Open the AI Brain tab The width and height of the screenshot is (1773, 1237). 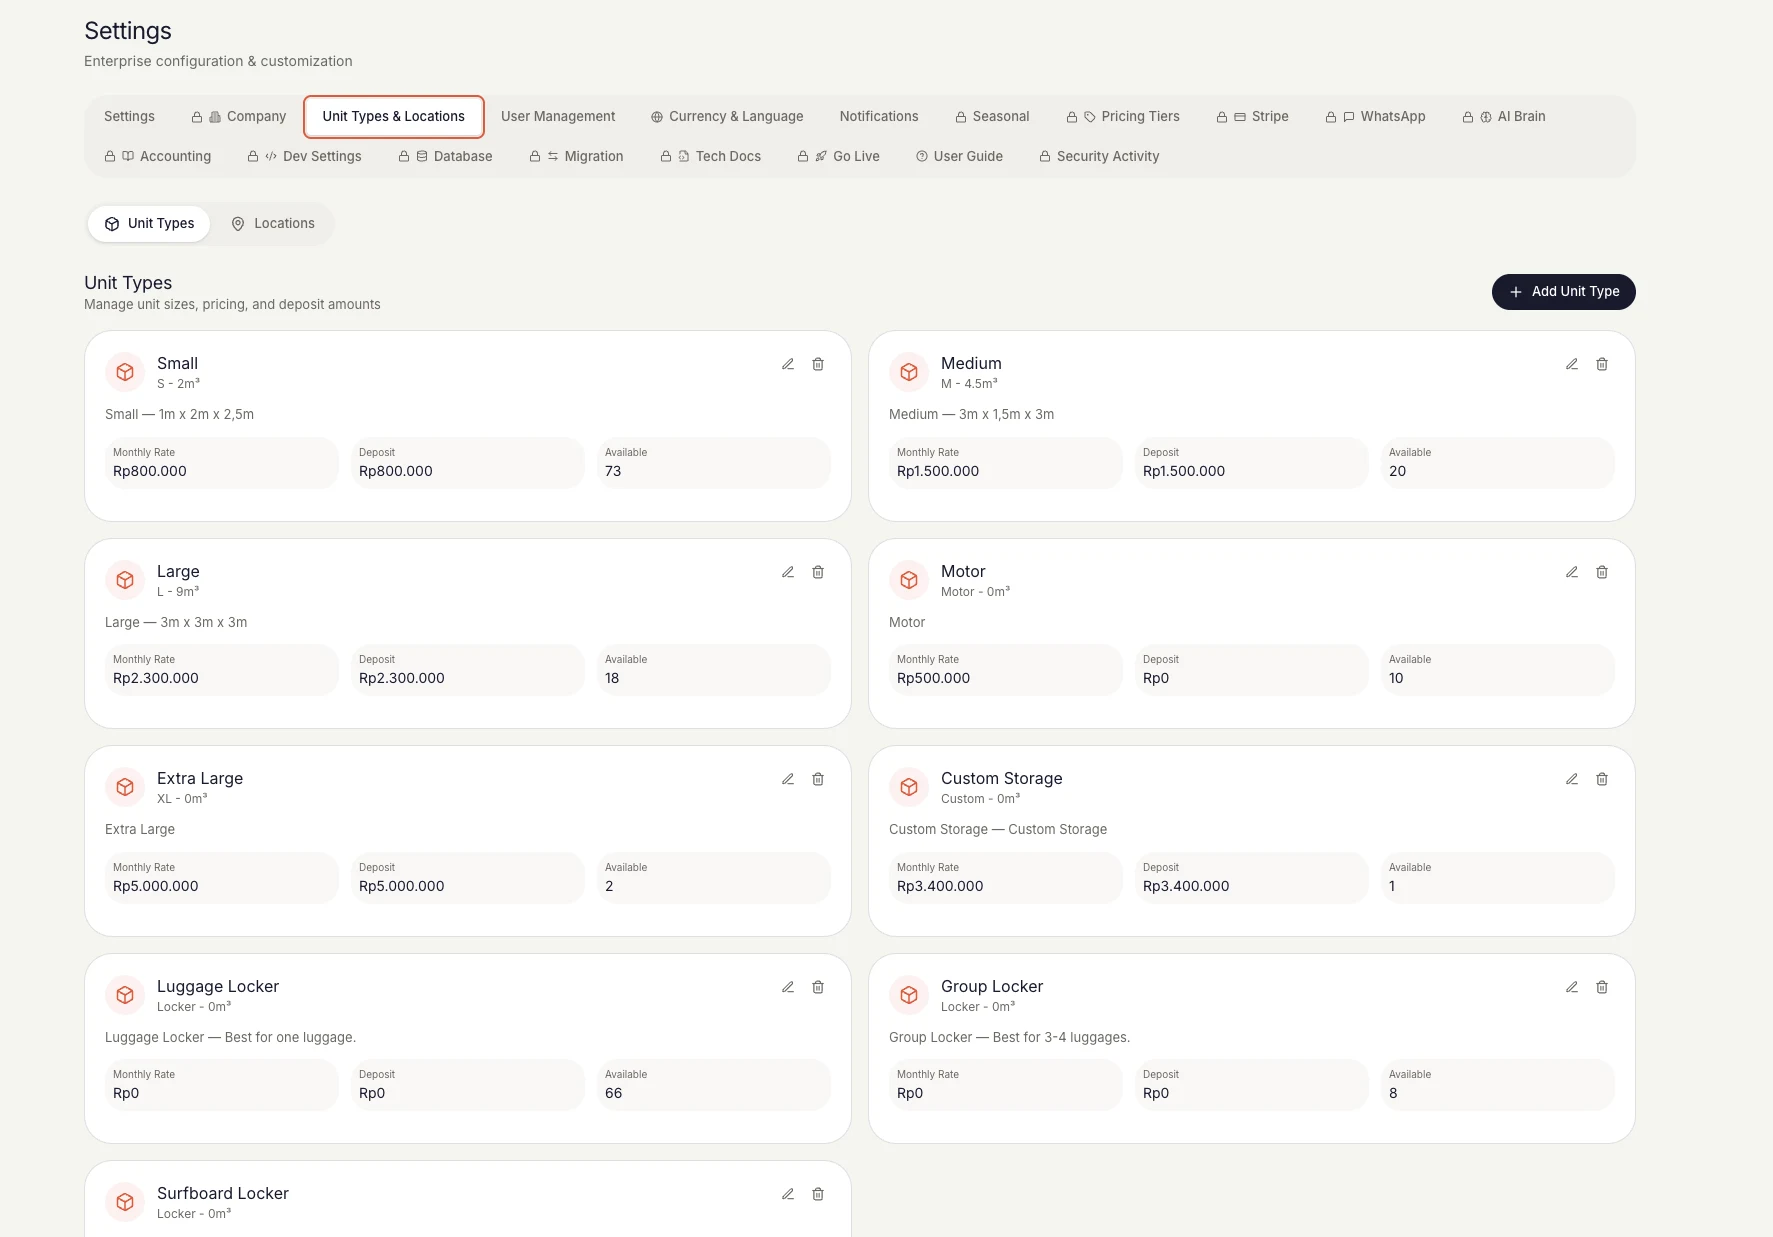1504,117
